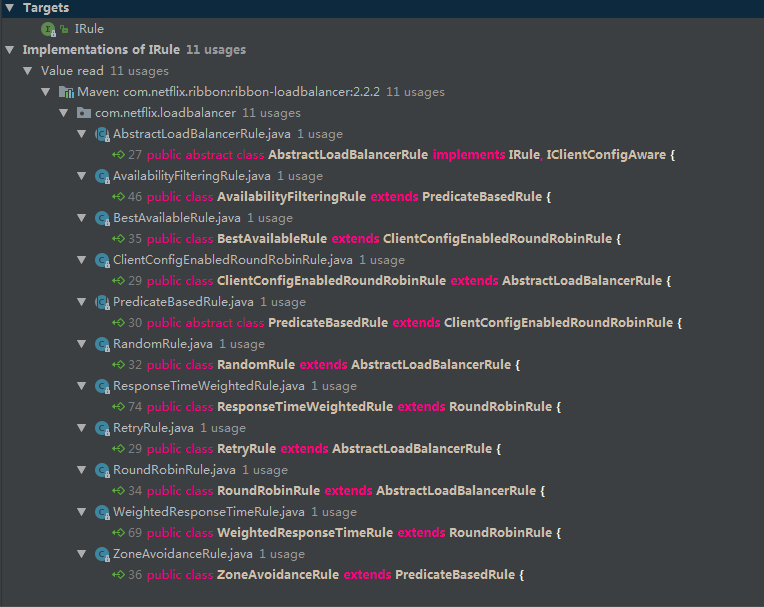Collapse the Targets section arrow
764x607 pixels.
(10, 7)
